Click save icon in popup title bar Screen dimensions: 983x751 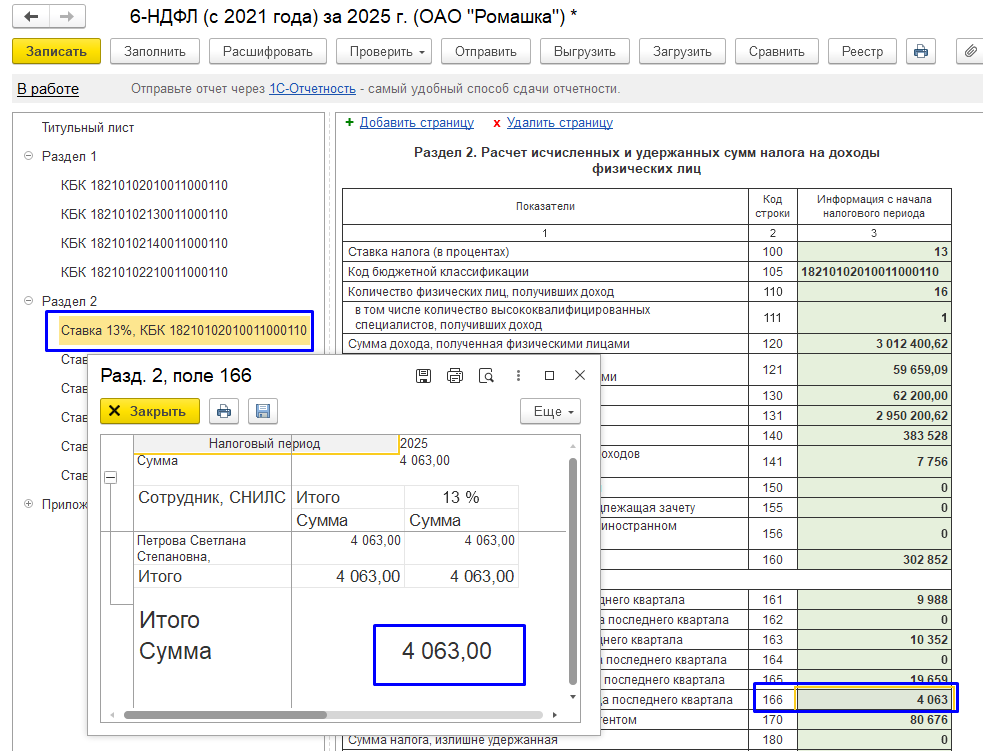point(423,376)
